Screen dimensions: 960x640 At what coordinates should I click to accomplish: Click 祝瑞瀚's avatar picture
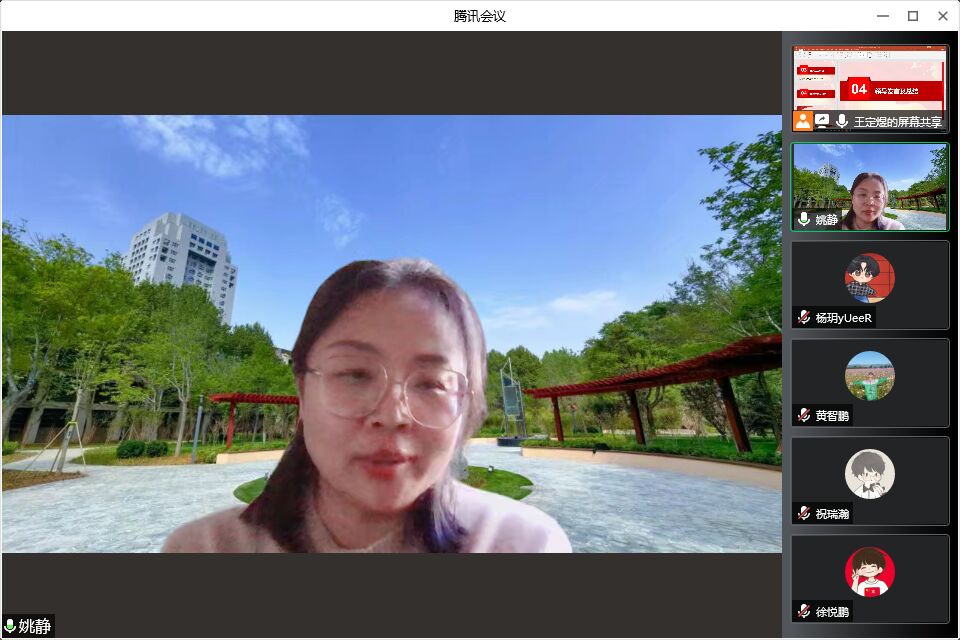pos(870,474)
